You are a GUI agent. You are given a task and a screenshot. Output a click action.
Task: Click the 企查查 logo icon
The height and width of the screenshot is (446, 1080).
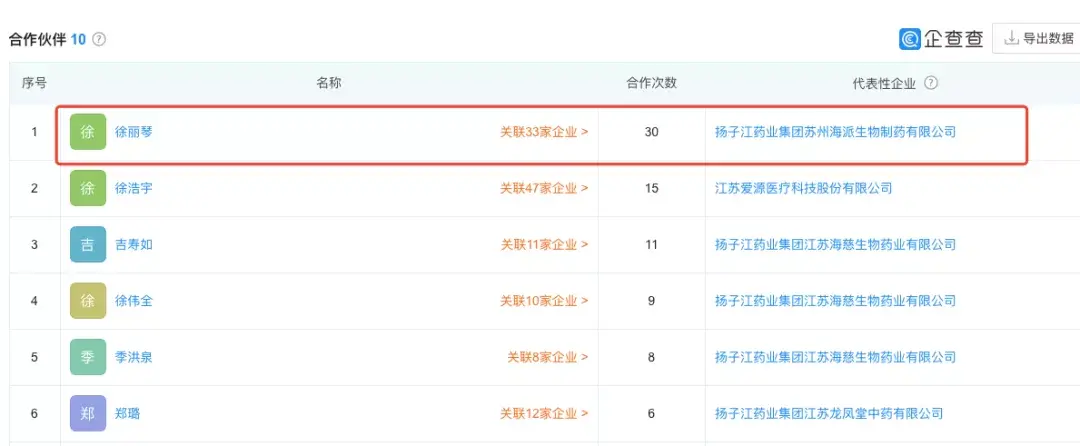click(x=910, y=39)
